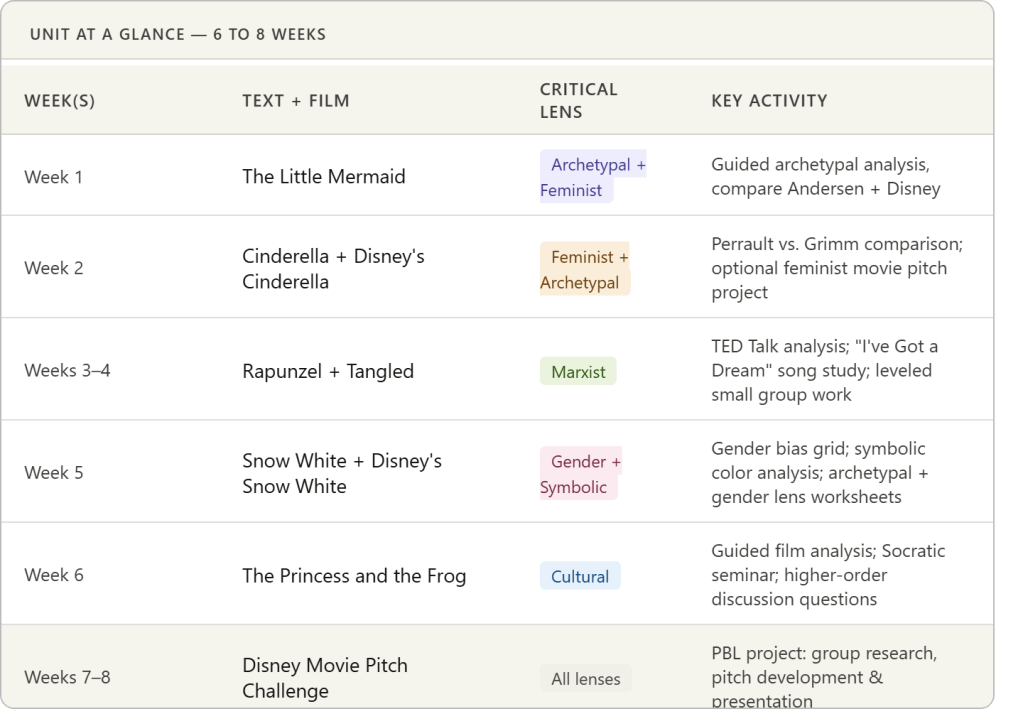
Task: Select the KEY ACTIVITY column header
Action: [769, 100]
